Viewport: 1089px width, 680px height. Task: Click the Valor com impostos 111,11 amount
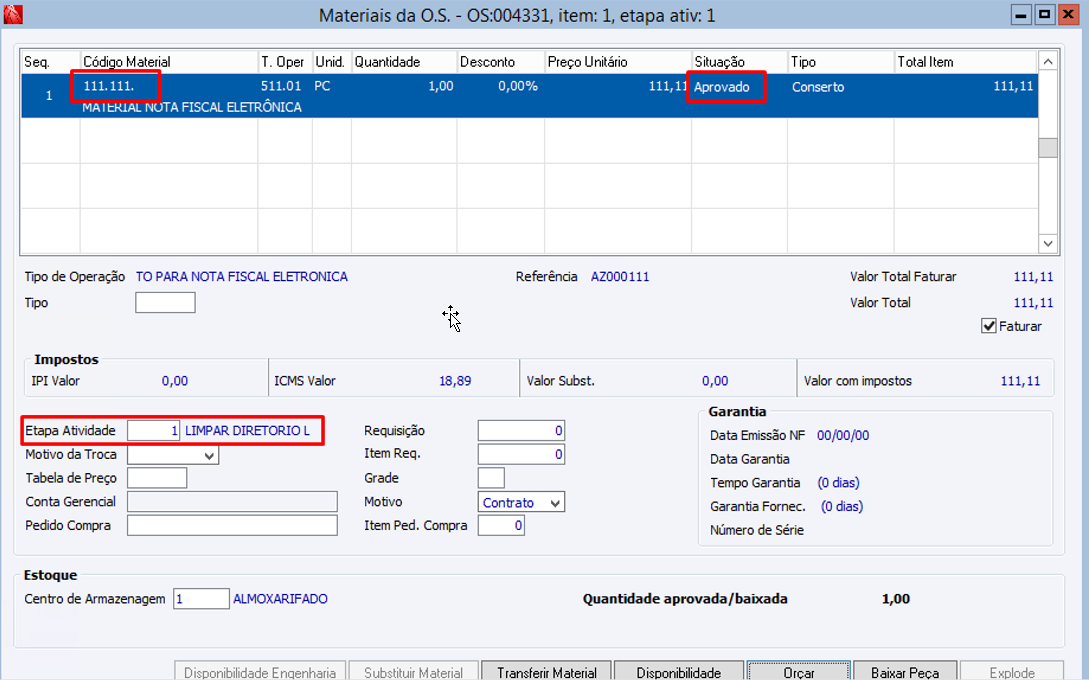(1020, 381)
